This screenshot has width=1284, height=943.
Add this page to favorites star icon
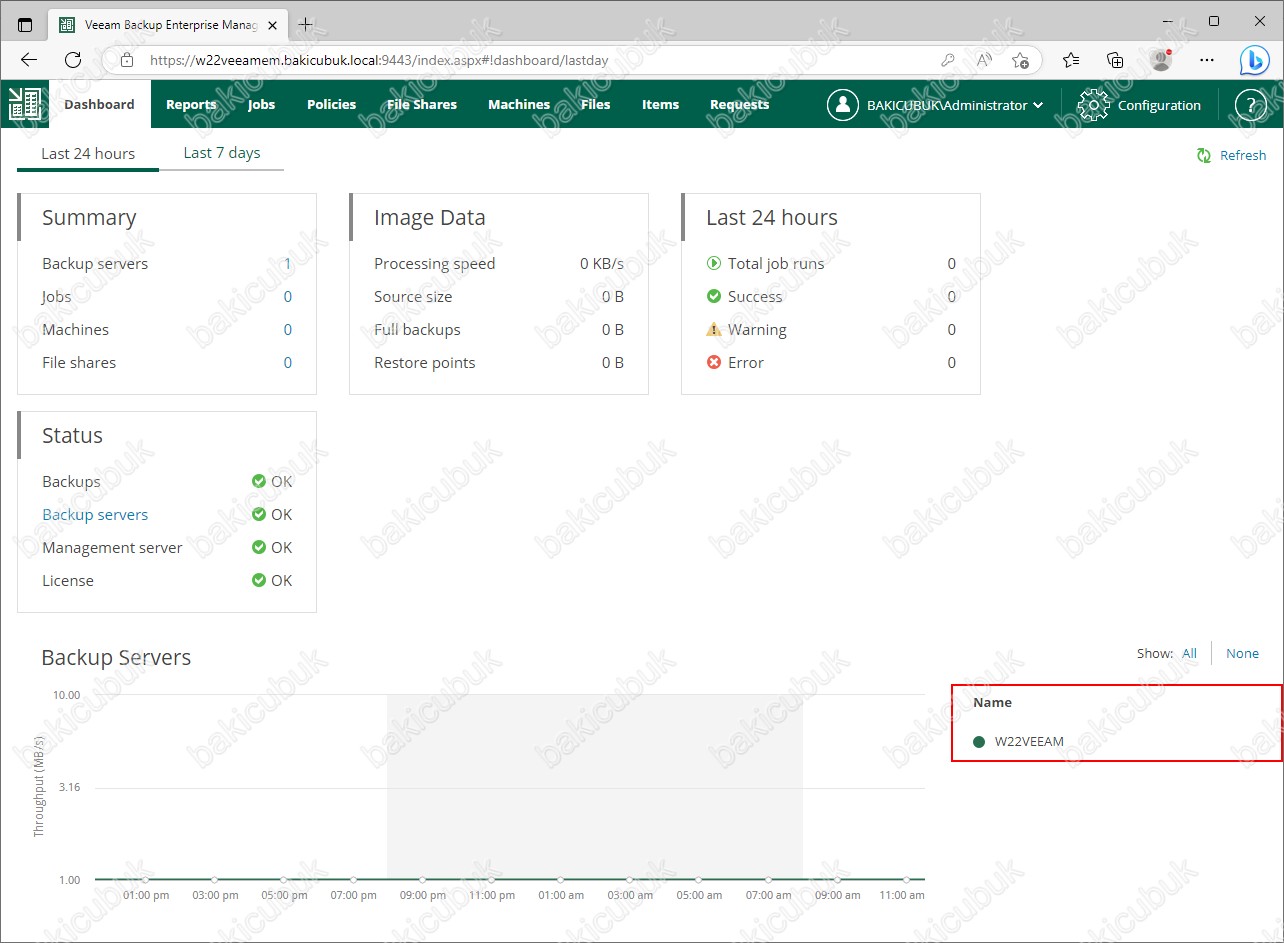1020,60
